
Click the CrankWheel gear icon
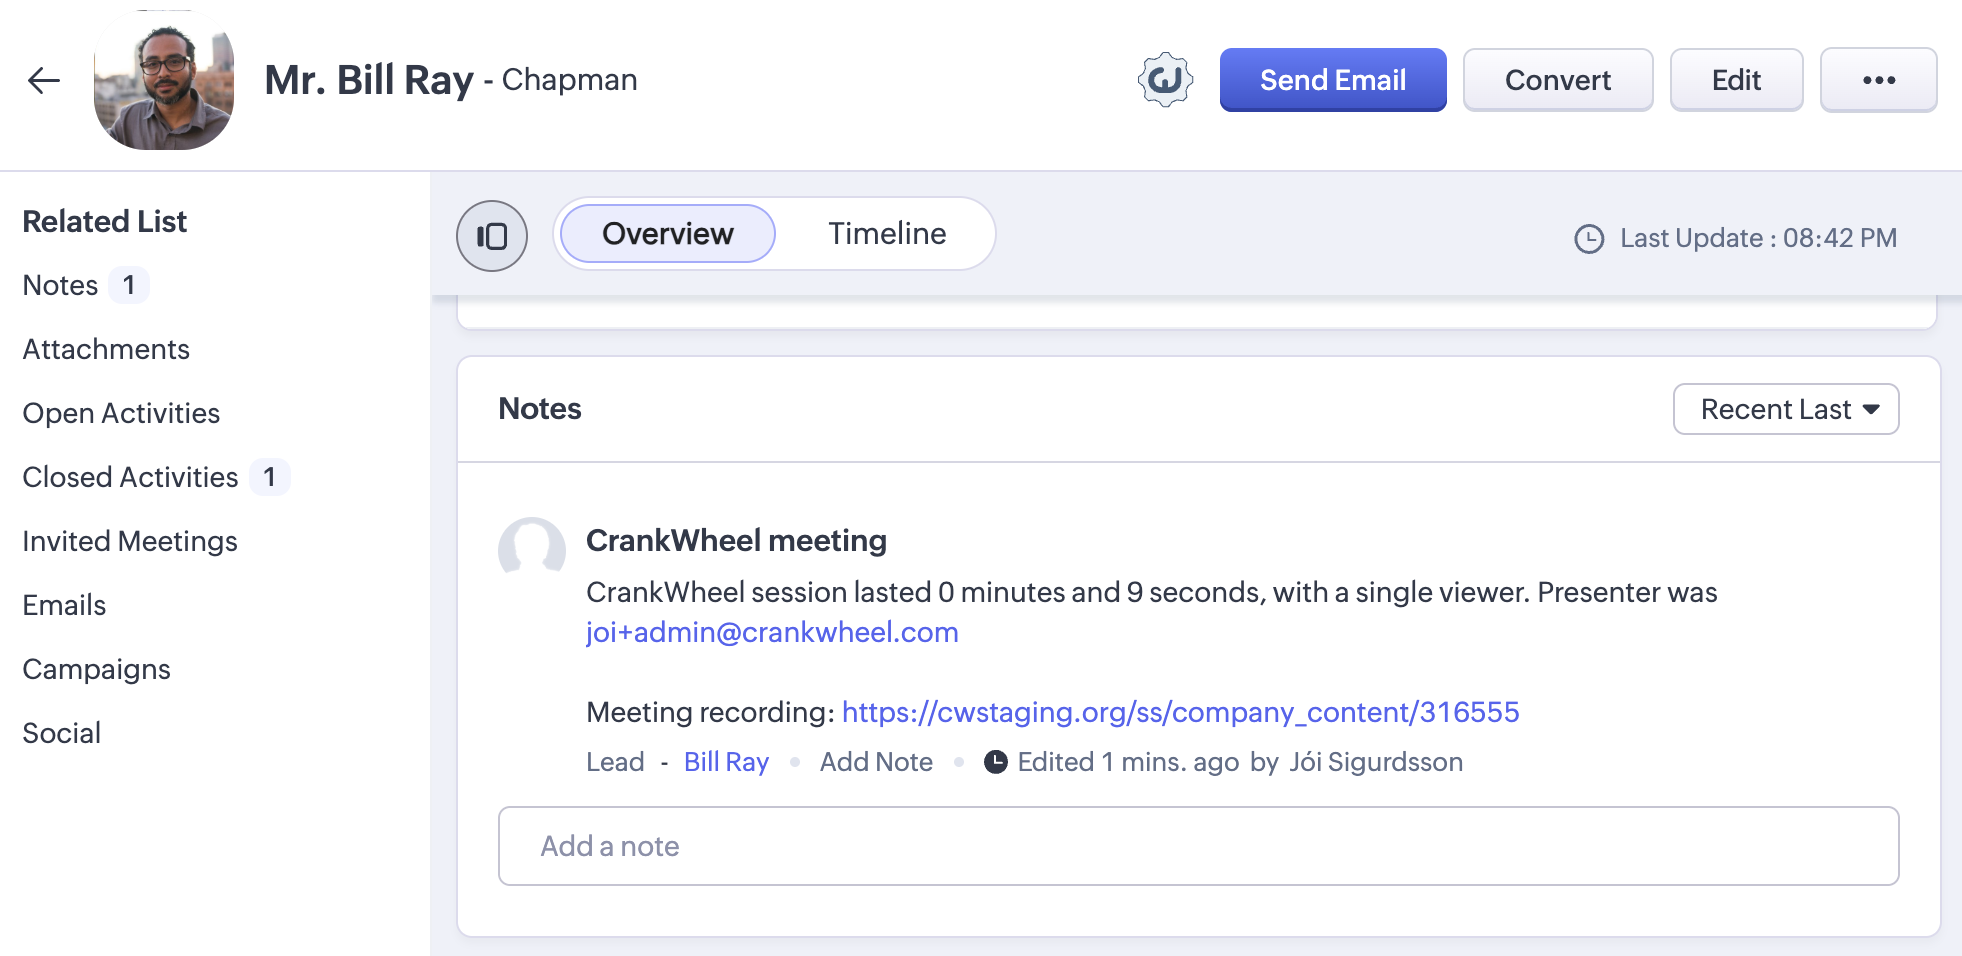point(1165,80)
